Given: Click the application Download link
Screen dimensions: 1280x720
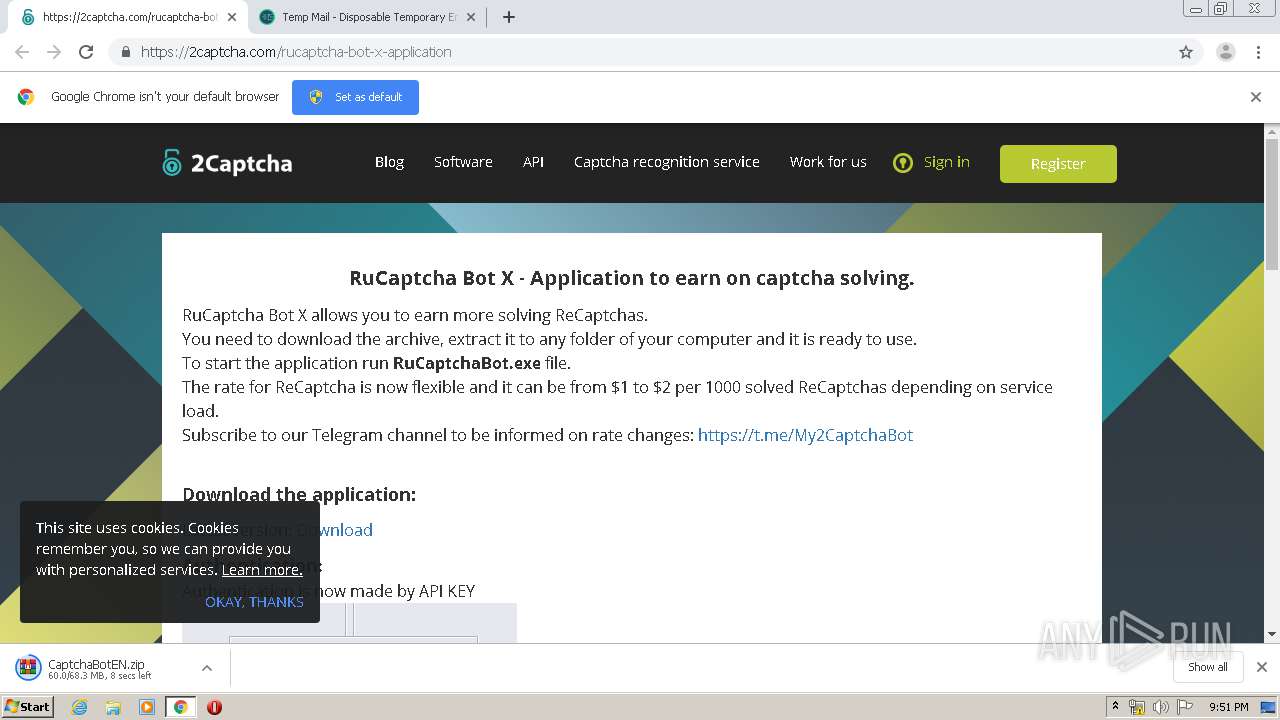Looking at the screenshot, I should click(335, 530).
